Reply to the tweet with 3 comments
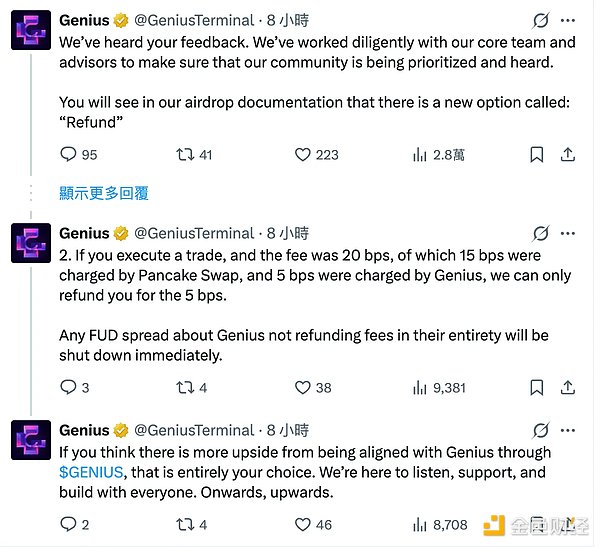The image size is (600, 547). coord(68,387)
